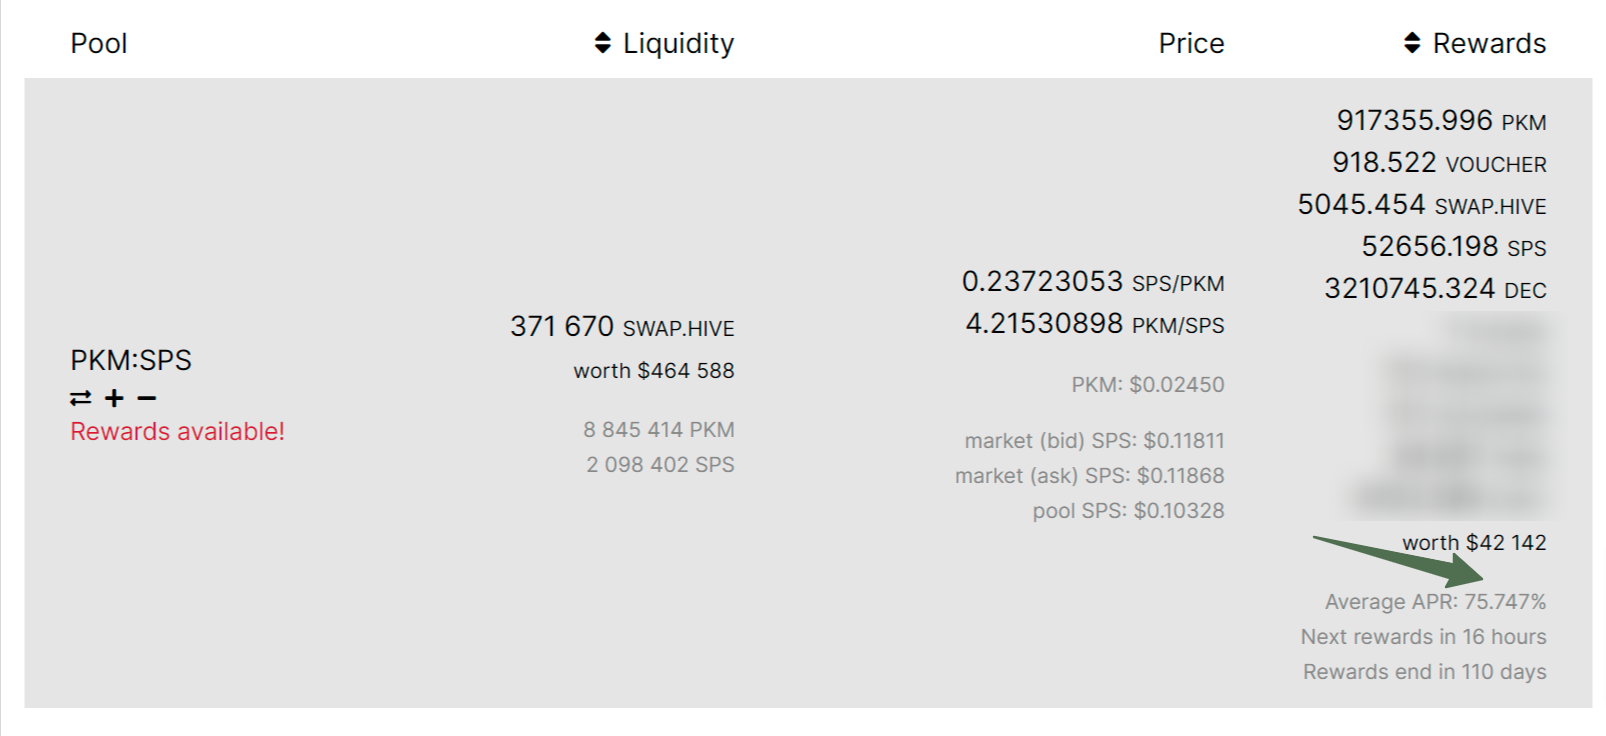This screenshot has height=736, width=1606.
Task: Click the Price column header
Action: click(1190, 43)
